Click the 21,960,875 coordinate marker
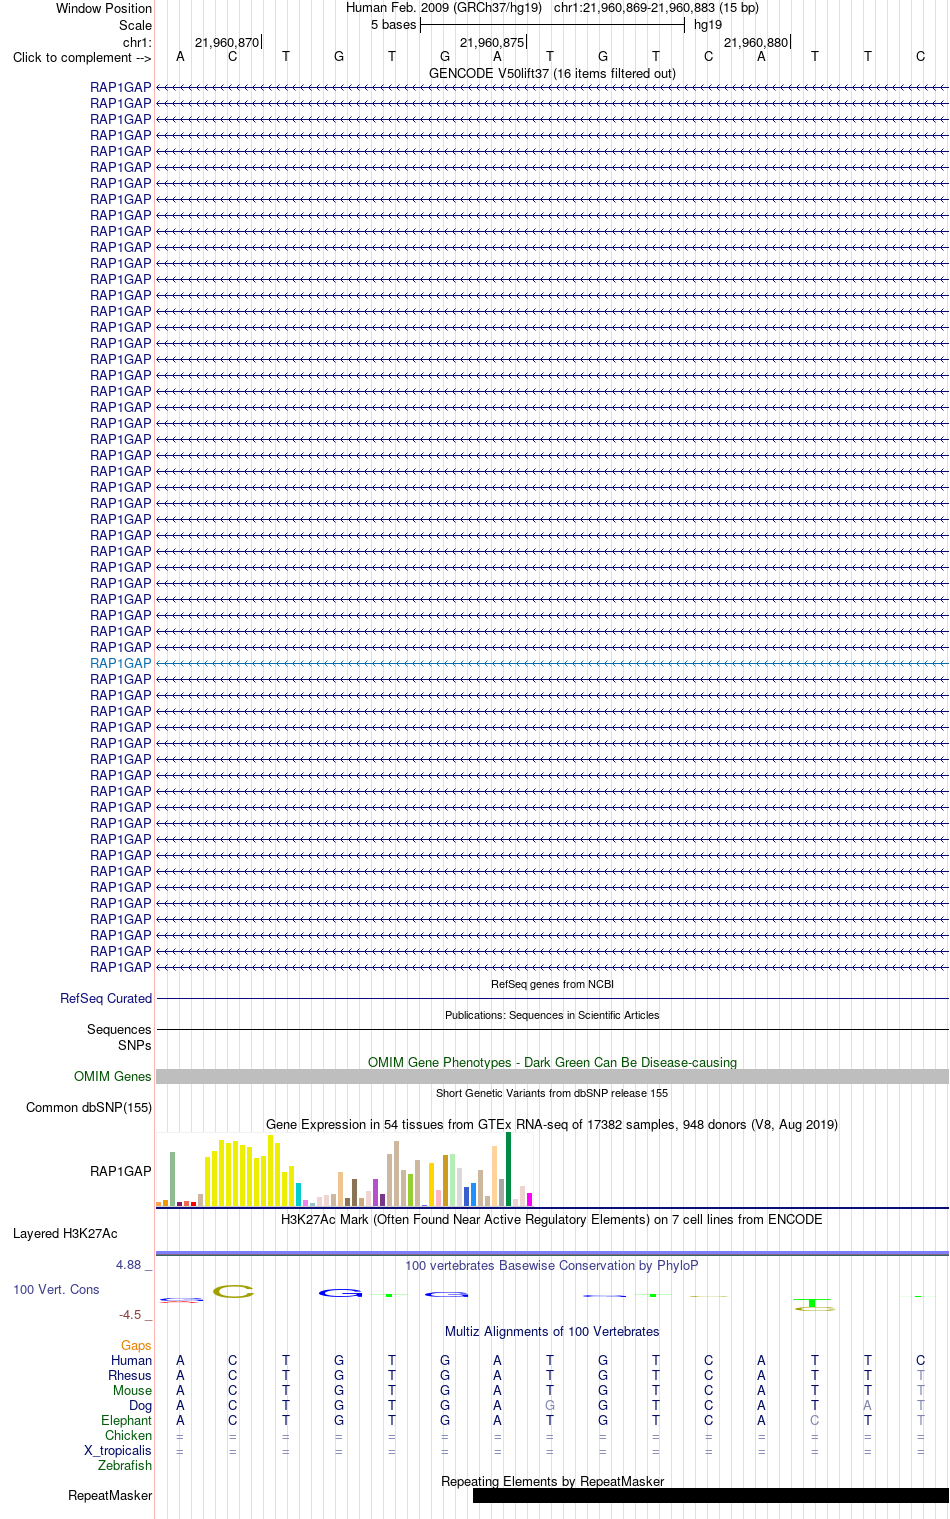The image size is (950, 1519). (x=492, y=43)
